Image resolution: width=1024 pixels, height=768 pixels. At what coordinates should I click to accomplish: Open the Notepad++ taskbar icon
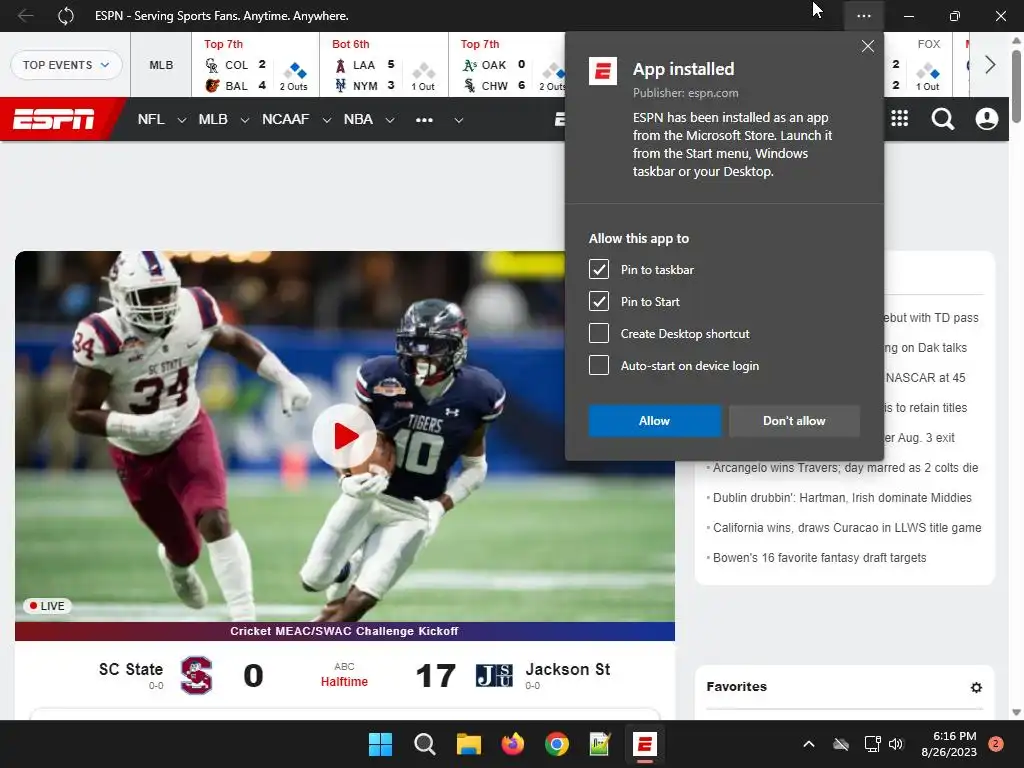pos(600,744)
